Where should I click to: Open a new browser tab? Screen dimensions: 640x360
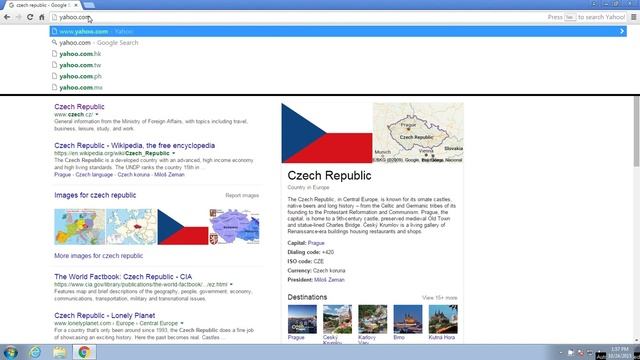89,5
